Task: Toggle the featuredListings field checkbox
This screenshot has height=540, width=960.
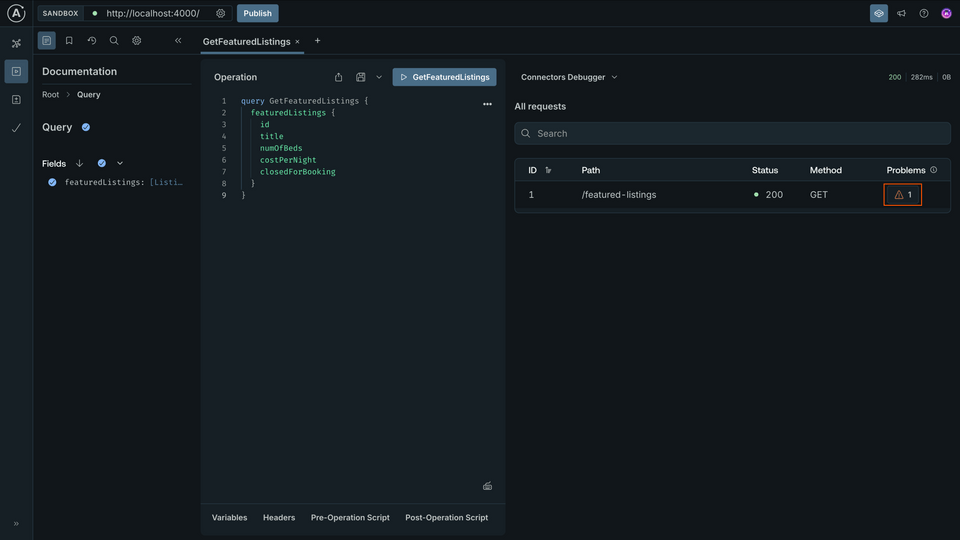Action: tap(52, 182)
